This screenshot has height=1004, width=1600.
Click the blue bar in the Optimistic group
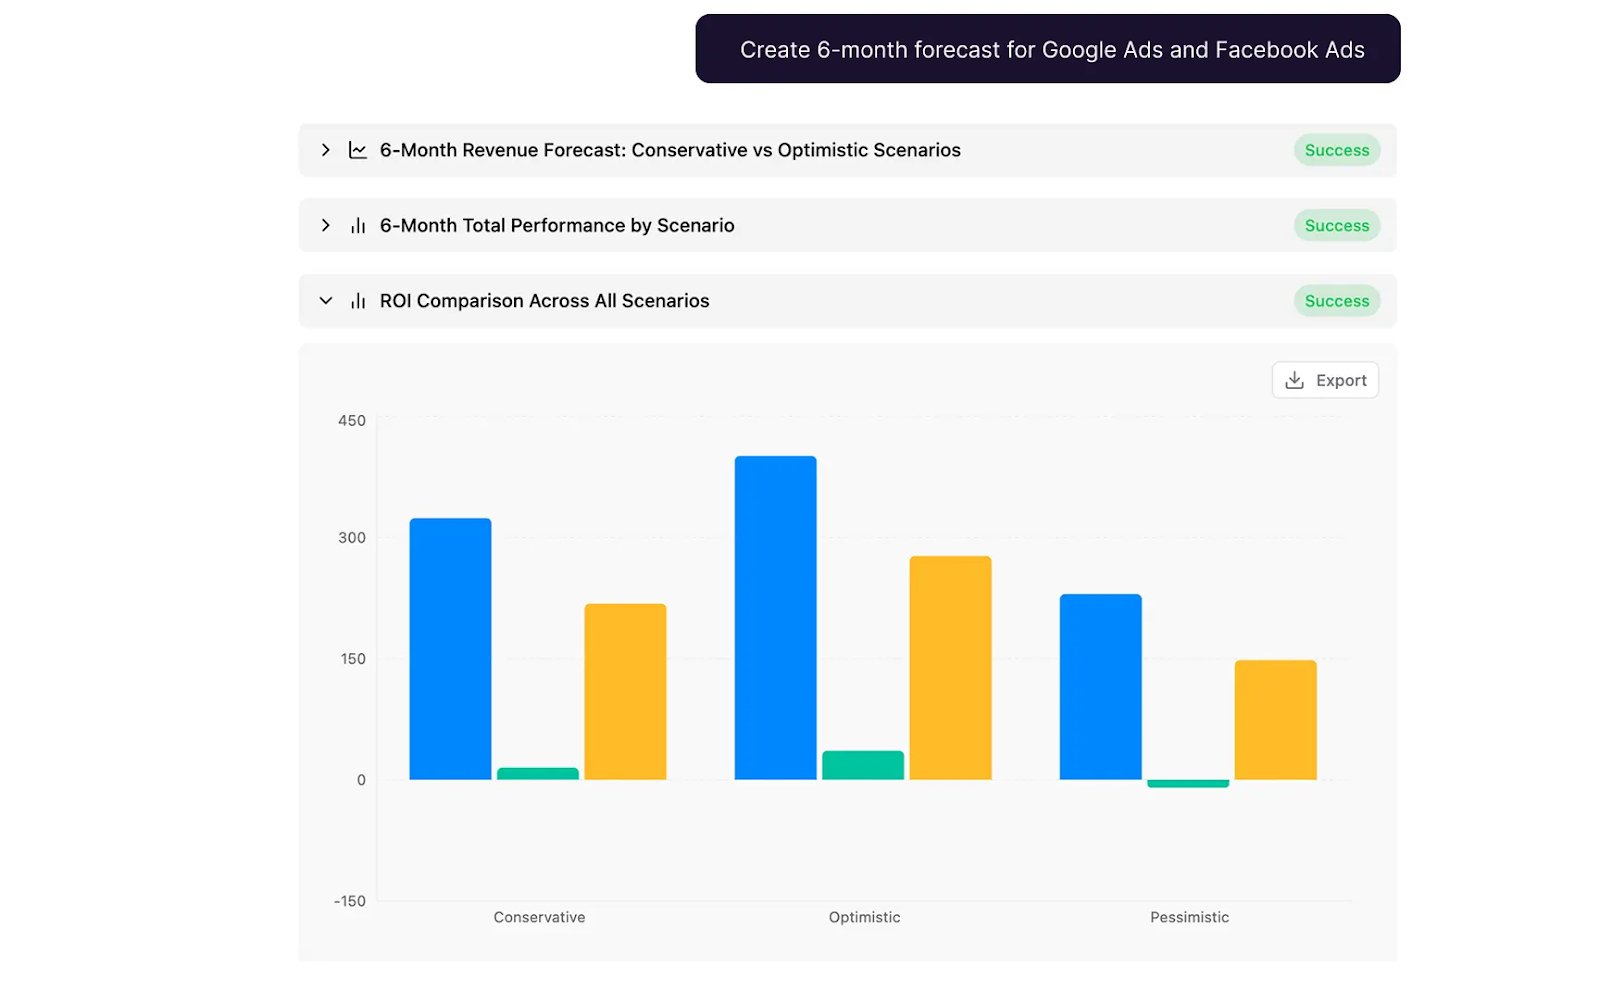[775, 618]
